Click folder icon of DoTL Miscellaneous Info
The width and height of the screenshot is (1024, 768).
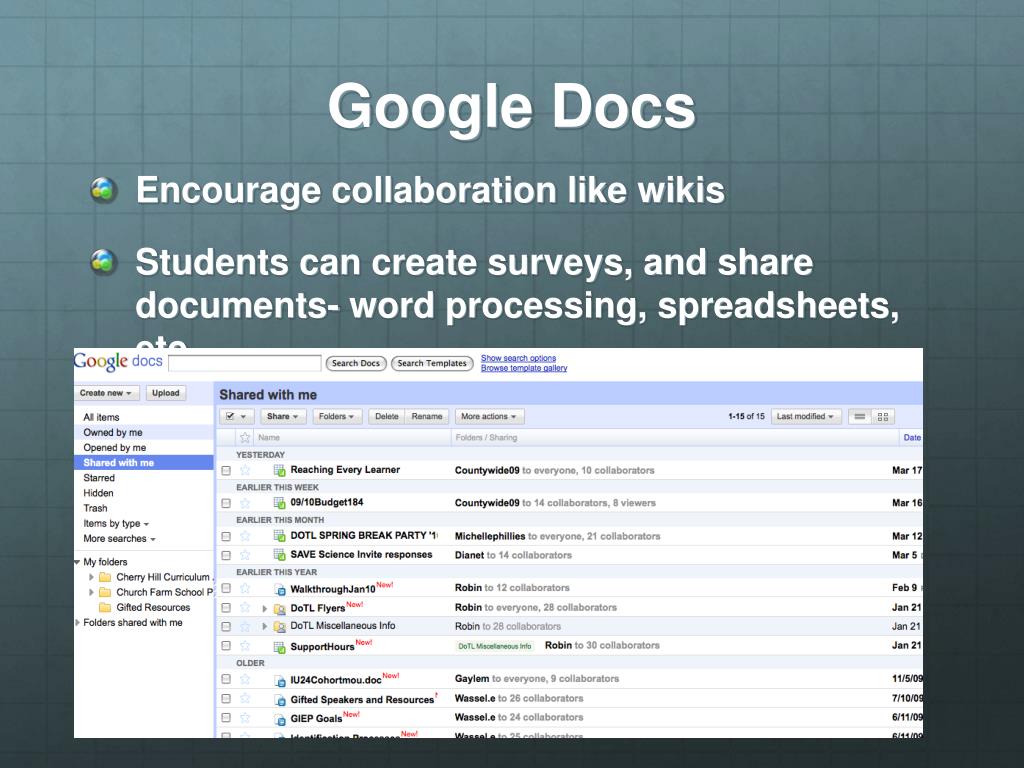tap(280, 626)
